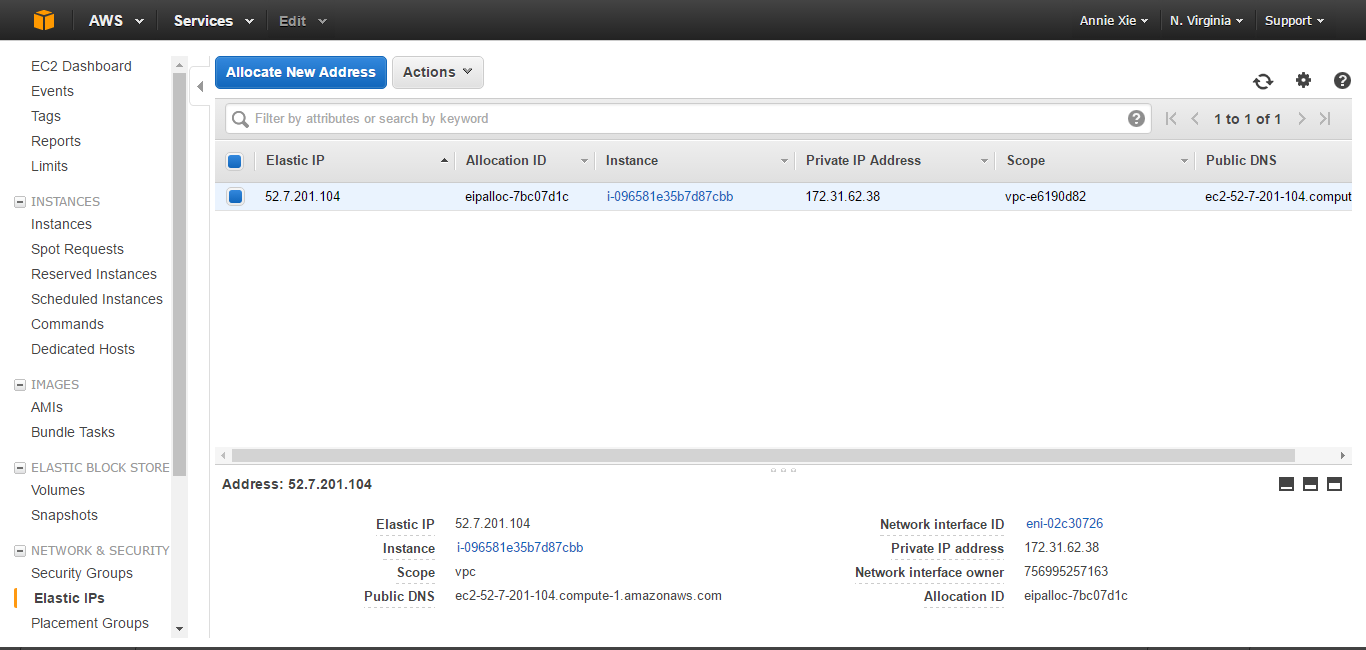Open the table settings gear

pyautogui.click(x=1303, y=80)
